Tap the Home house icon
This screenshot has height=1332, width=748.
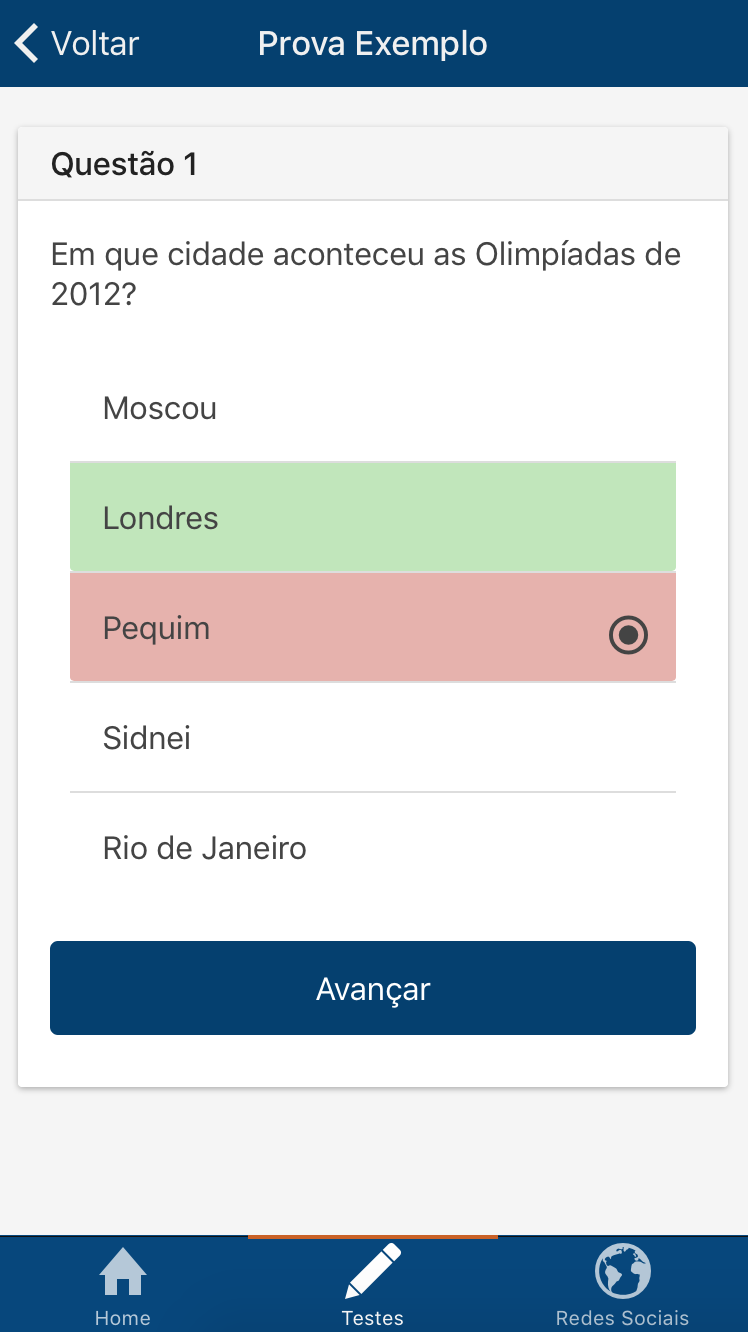pyautogui.click(x=123, y=1272)
